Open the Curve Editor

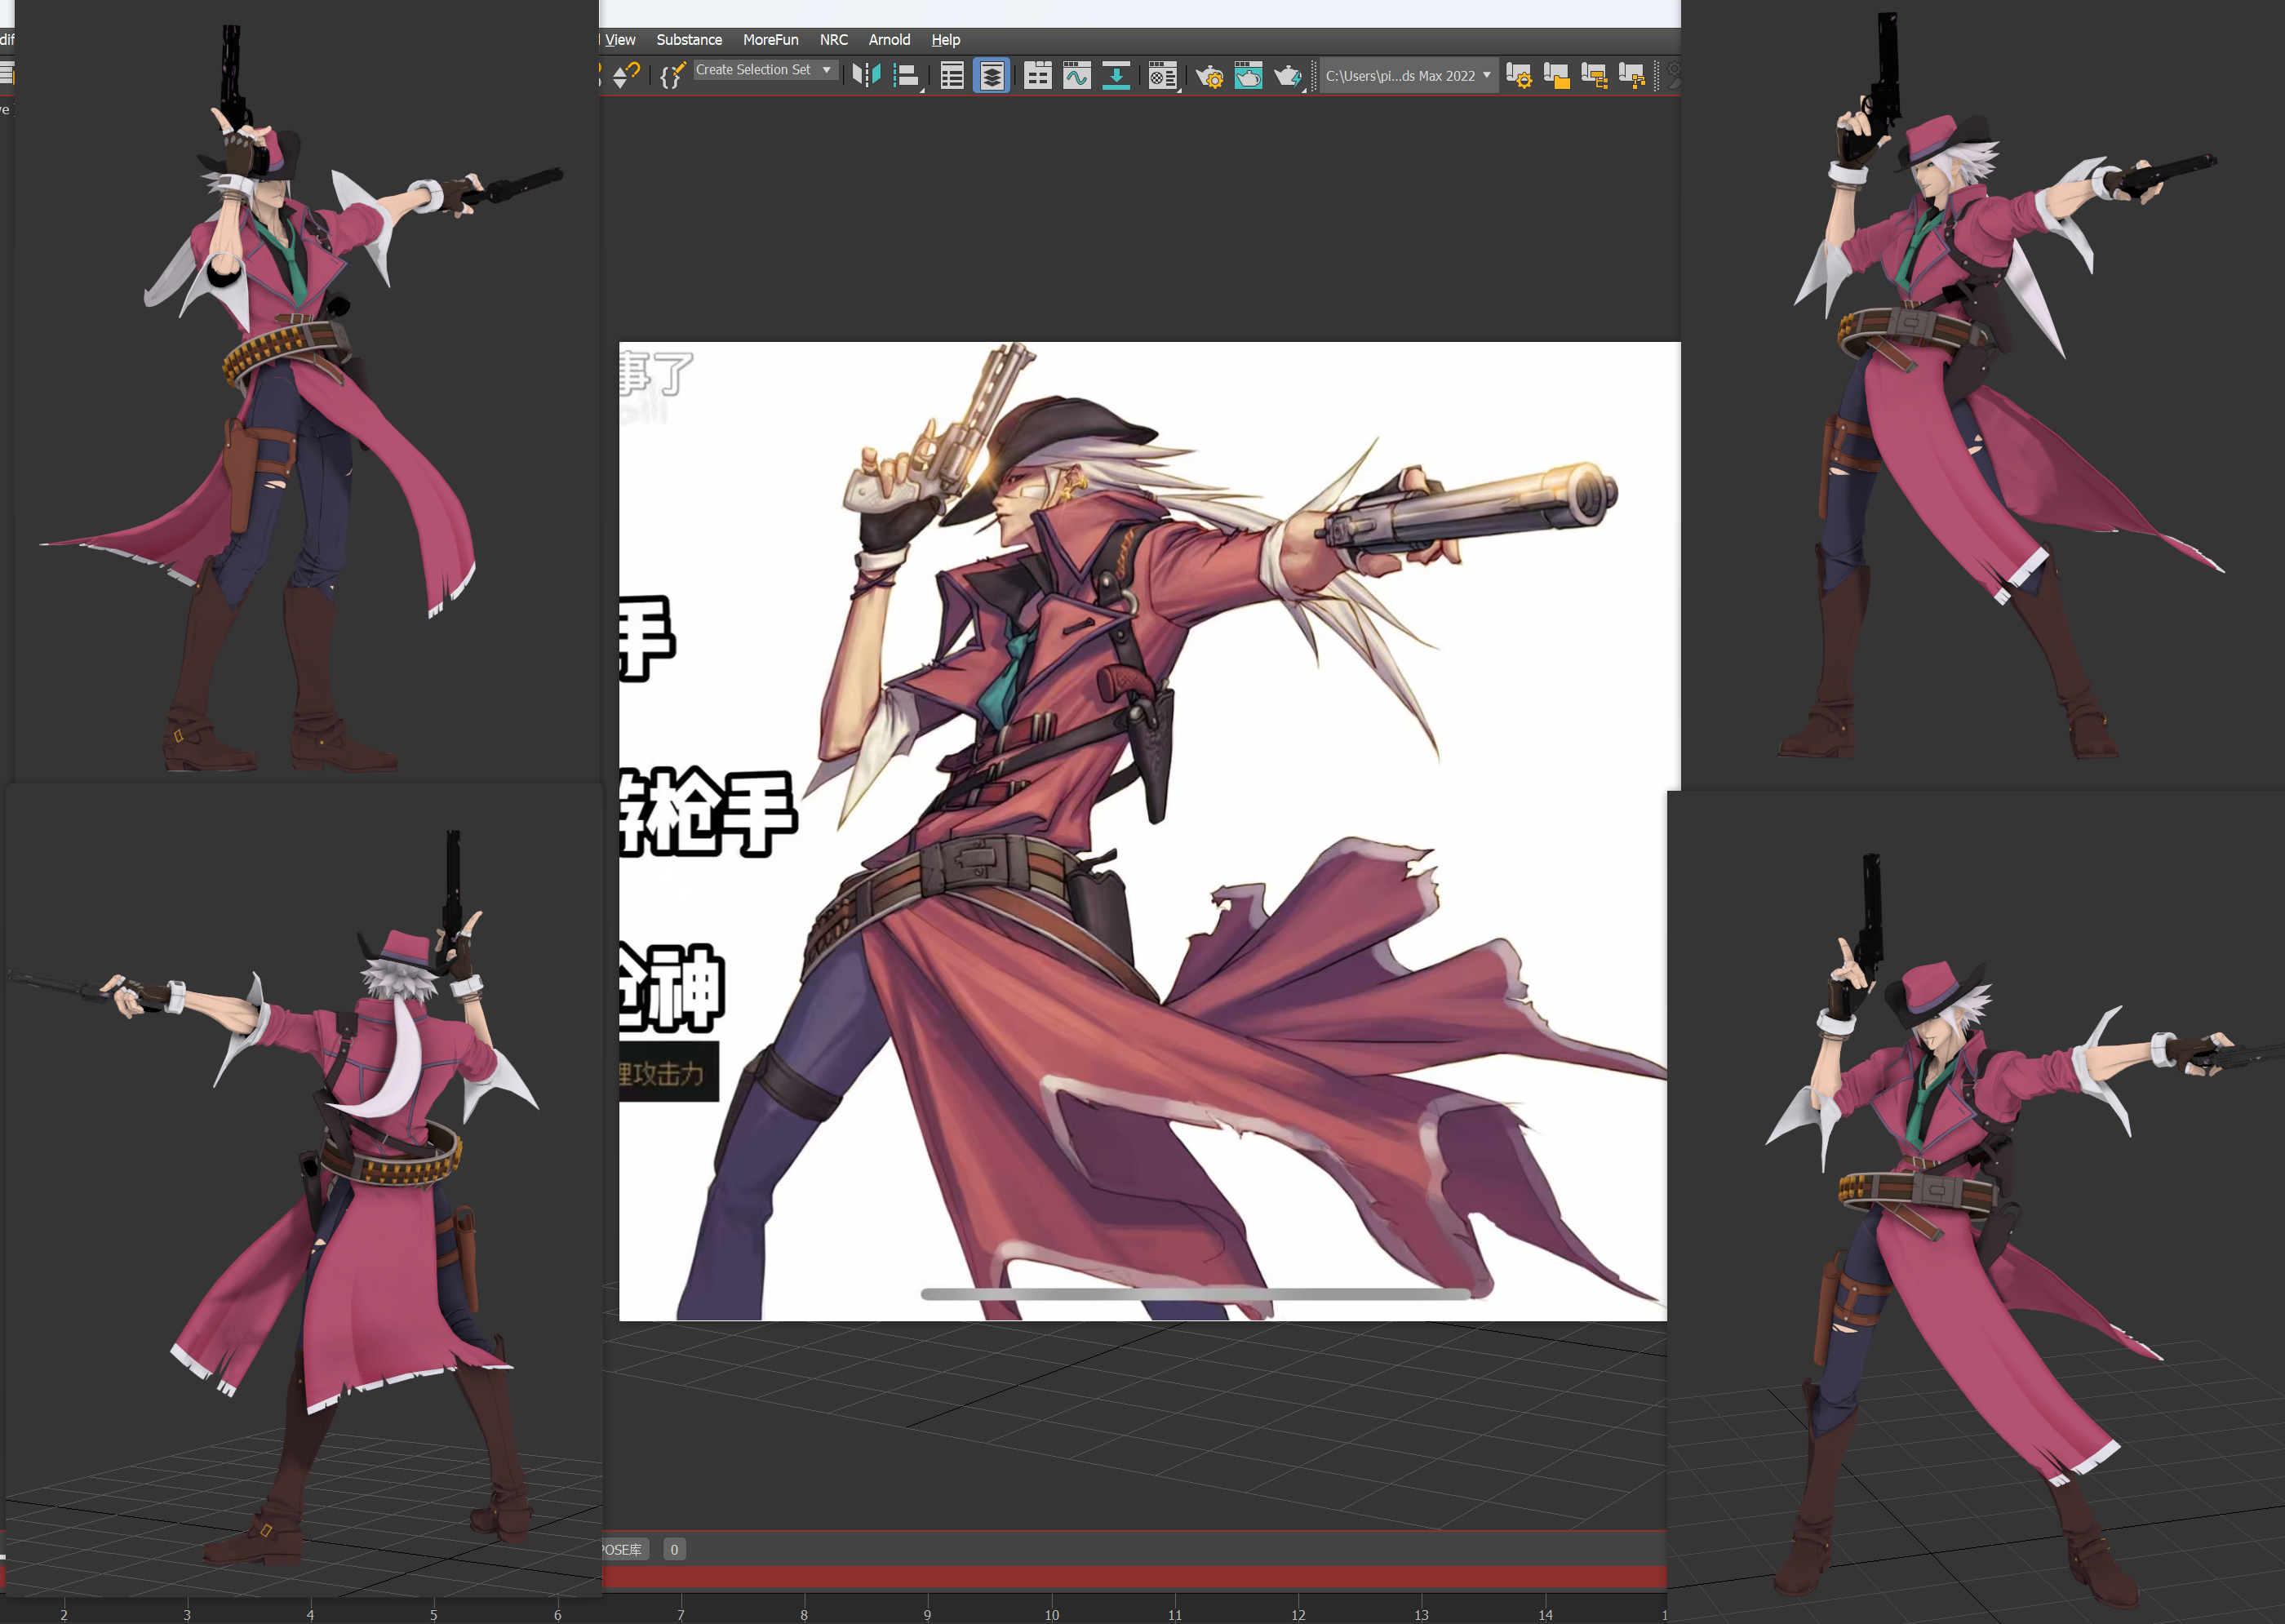coord(1077,76)
